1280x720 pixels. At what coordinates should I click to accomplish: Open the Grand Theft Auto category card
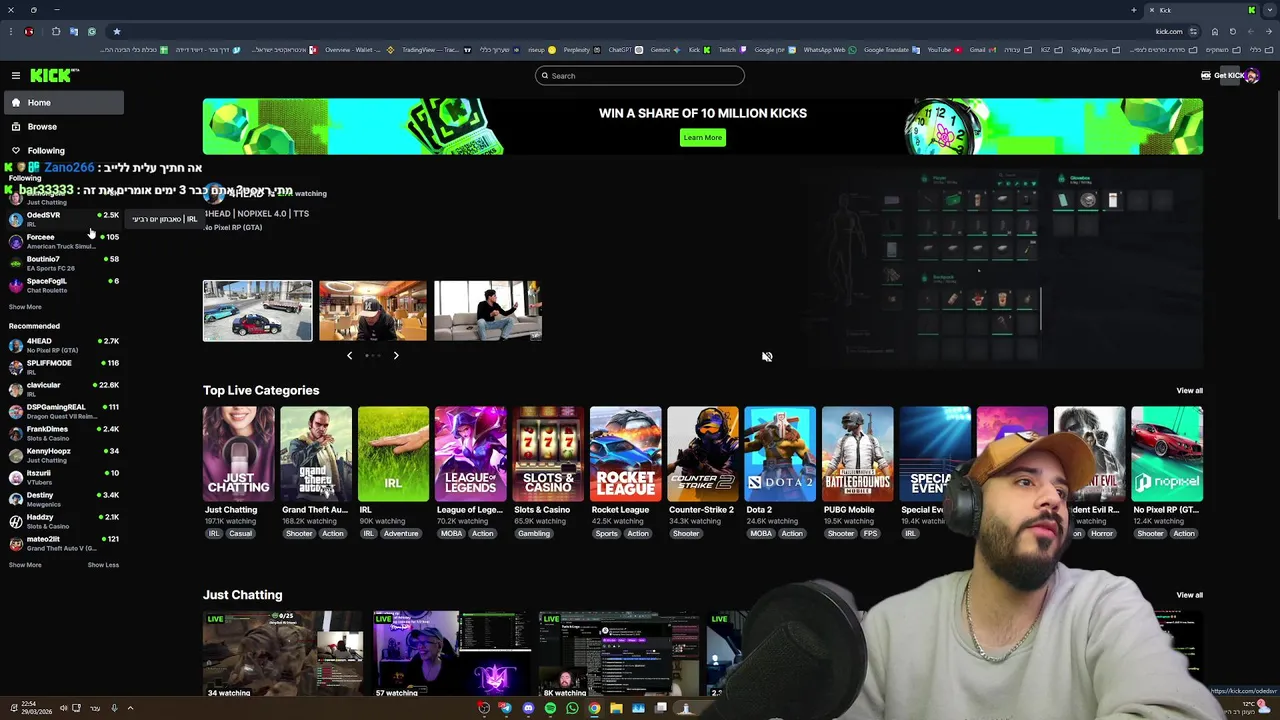point(316,454)
